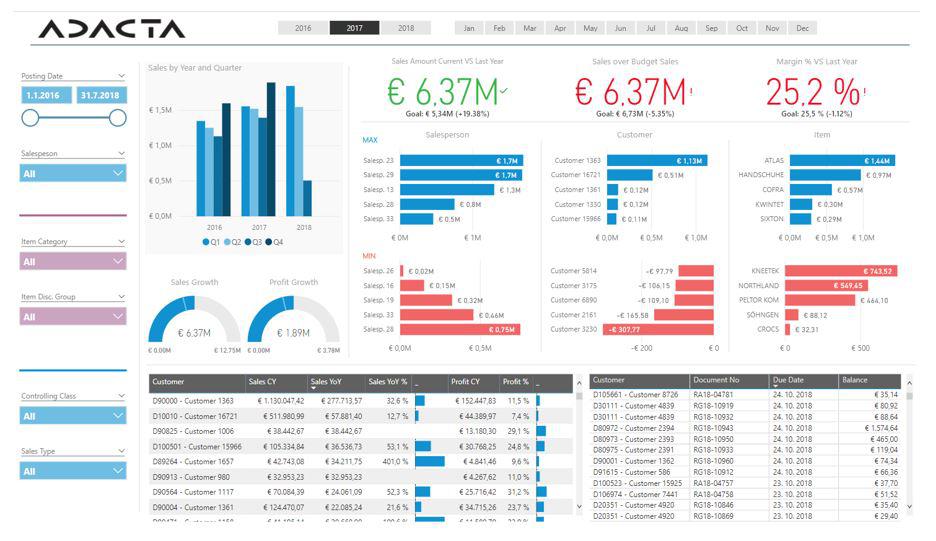
Task: Click the ADACTA logo
Action: (x=112, y=29)
